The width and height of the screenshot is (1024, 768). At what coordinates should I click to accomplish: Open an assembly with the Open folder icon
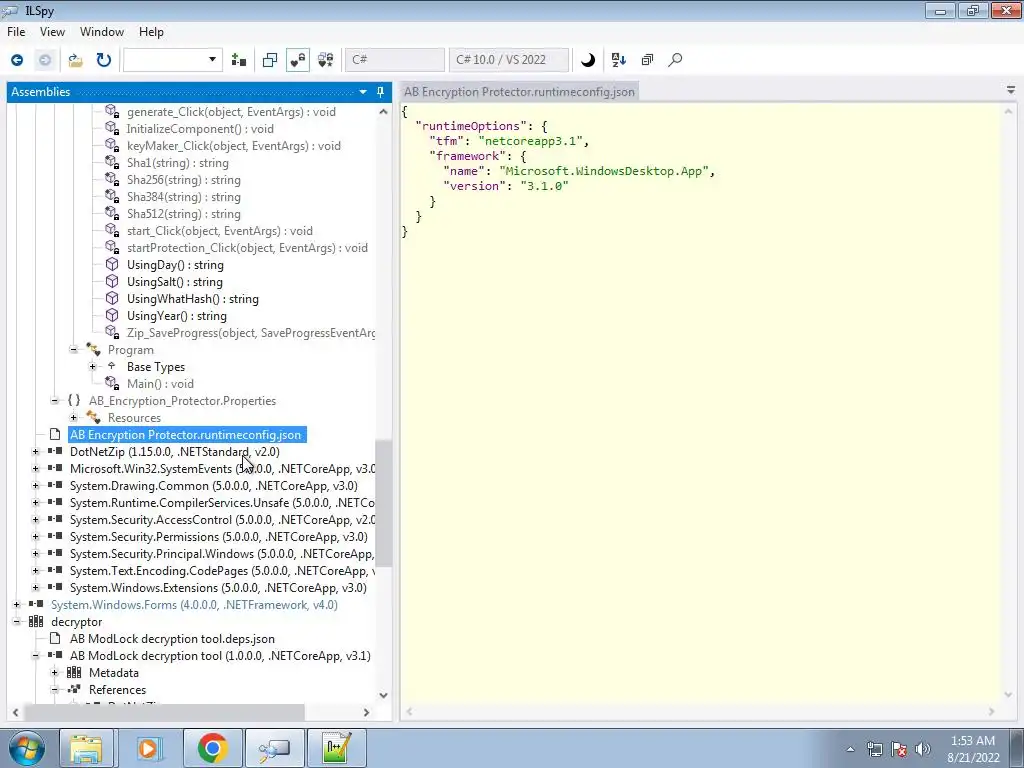pyautogui.click(x=76, y=60)
